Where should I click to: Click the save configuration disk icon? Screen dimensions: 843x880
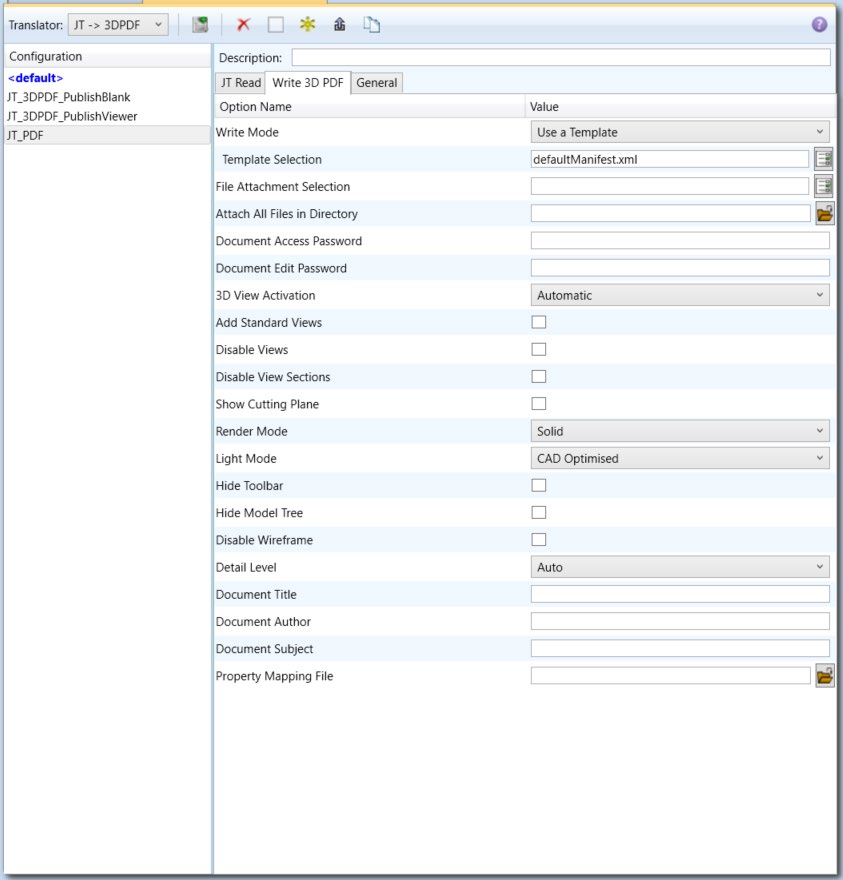[200, 25]
